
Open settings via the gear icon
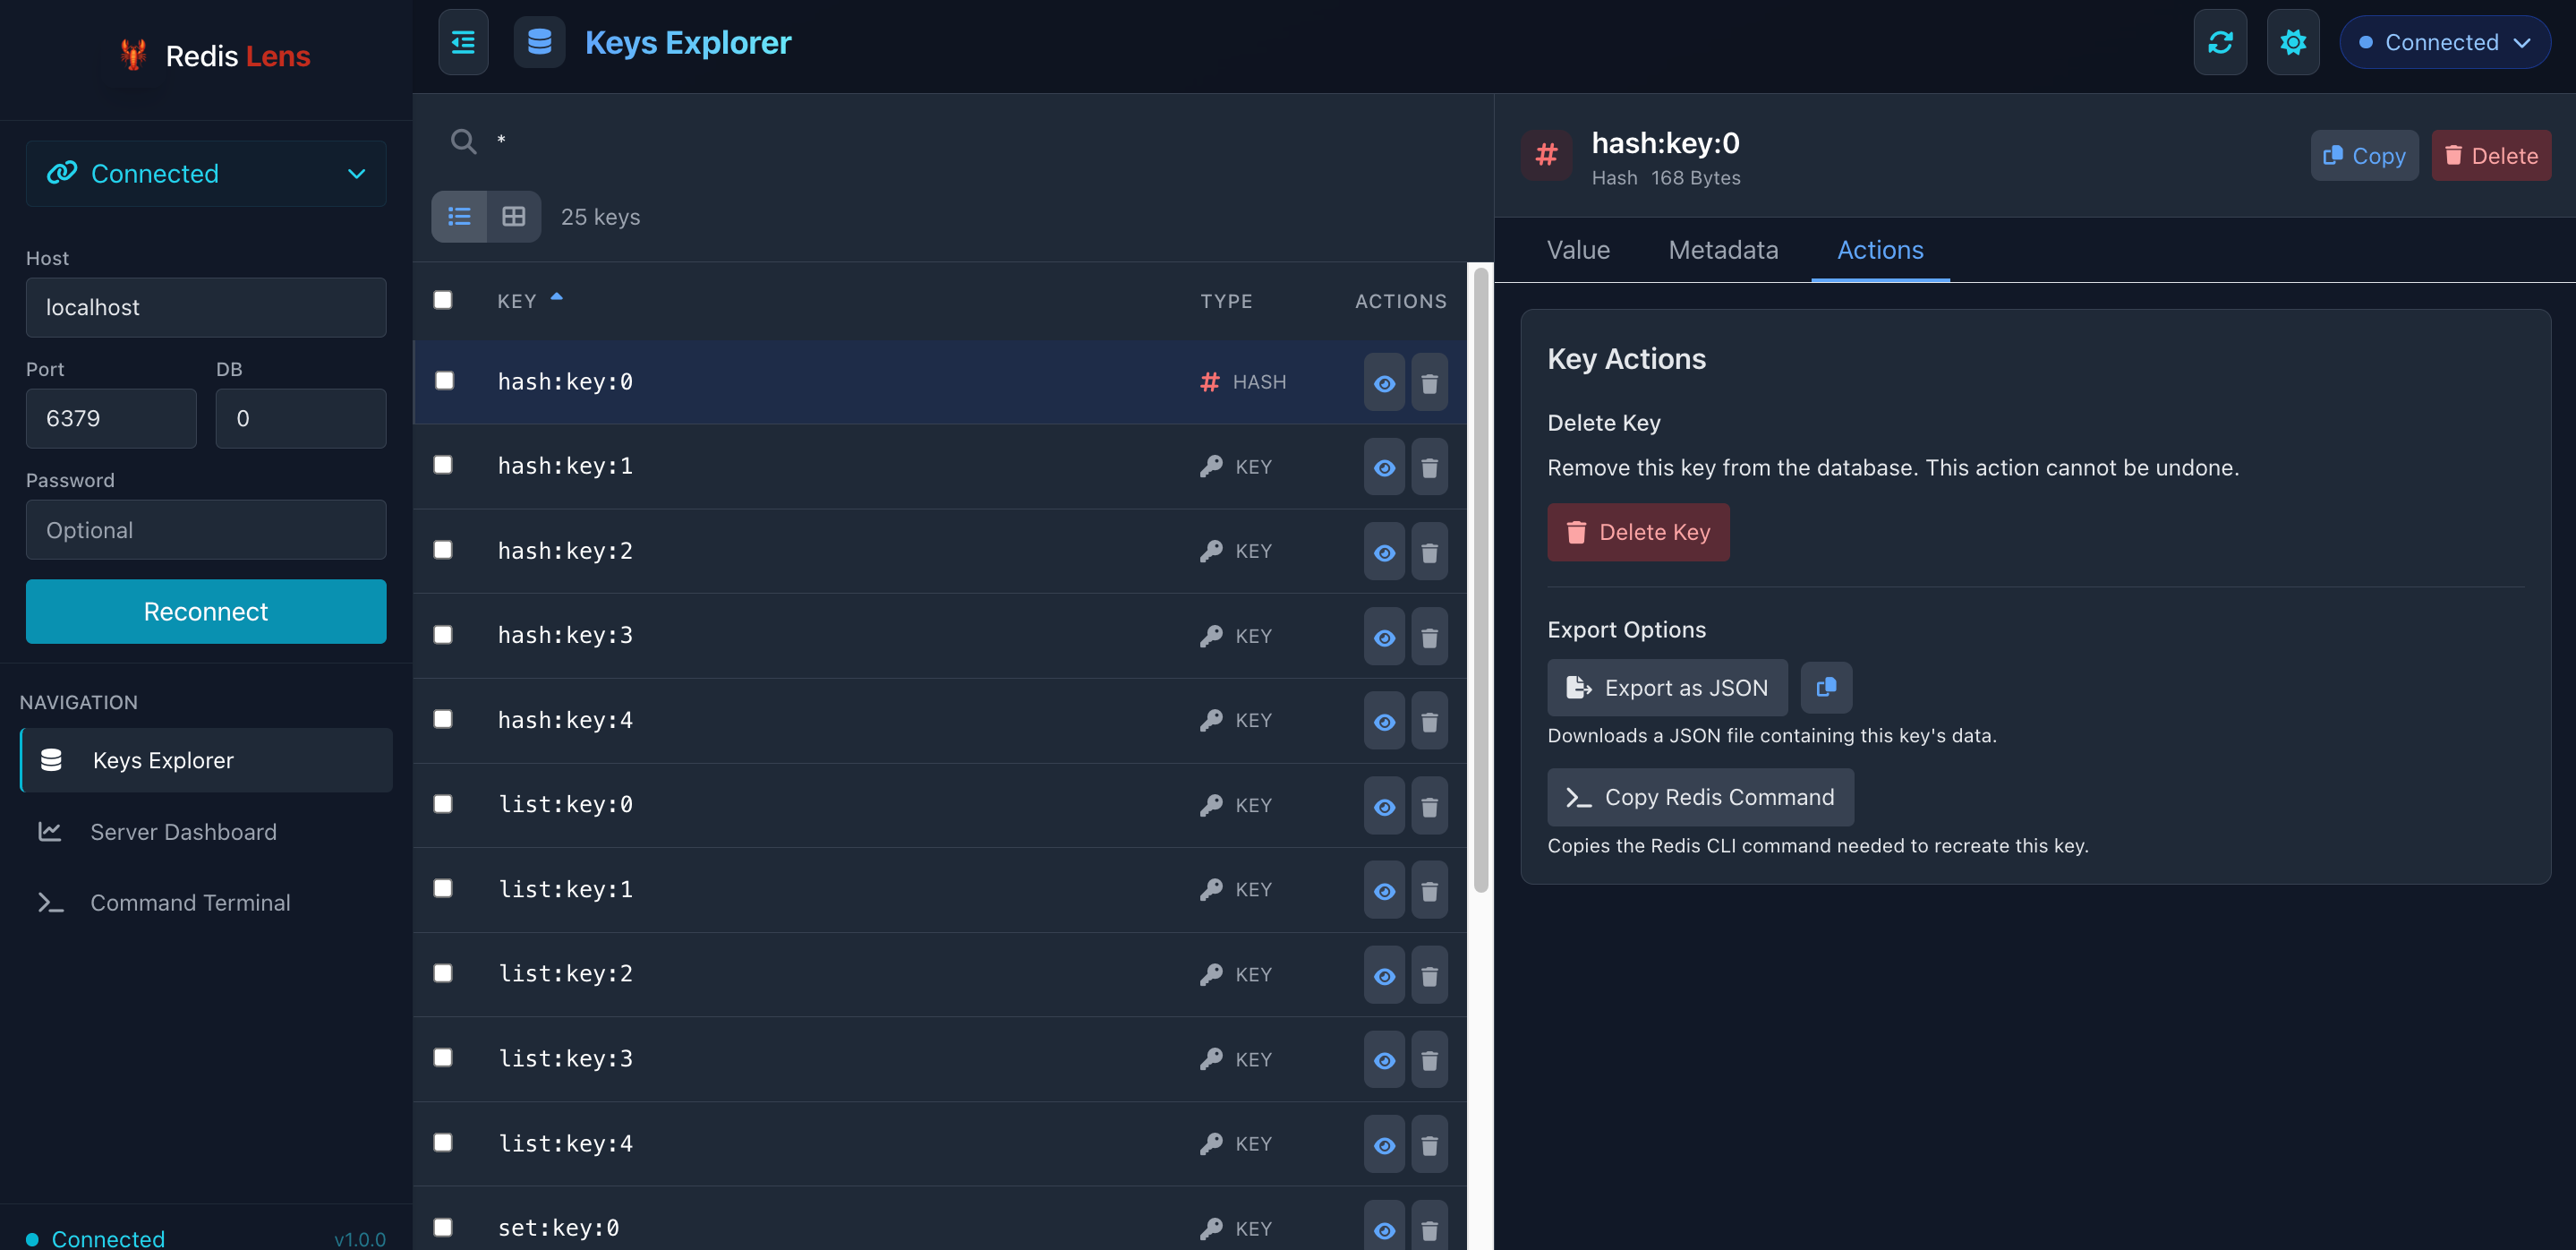pos(2293,42)
